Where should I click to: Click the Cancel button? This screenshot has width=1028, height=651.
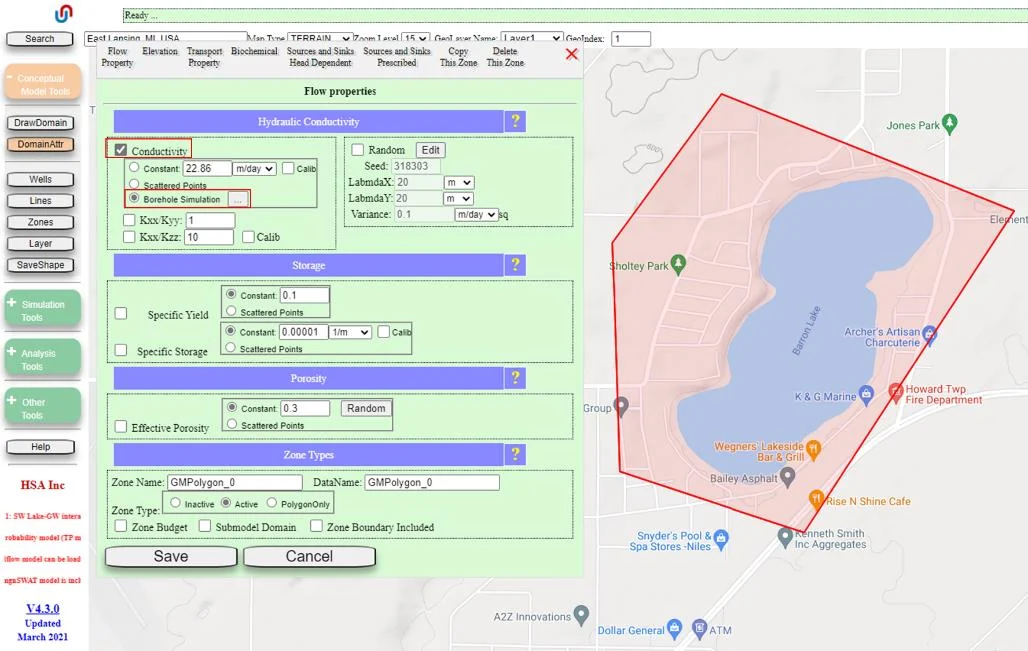point(309,556)
